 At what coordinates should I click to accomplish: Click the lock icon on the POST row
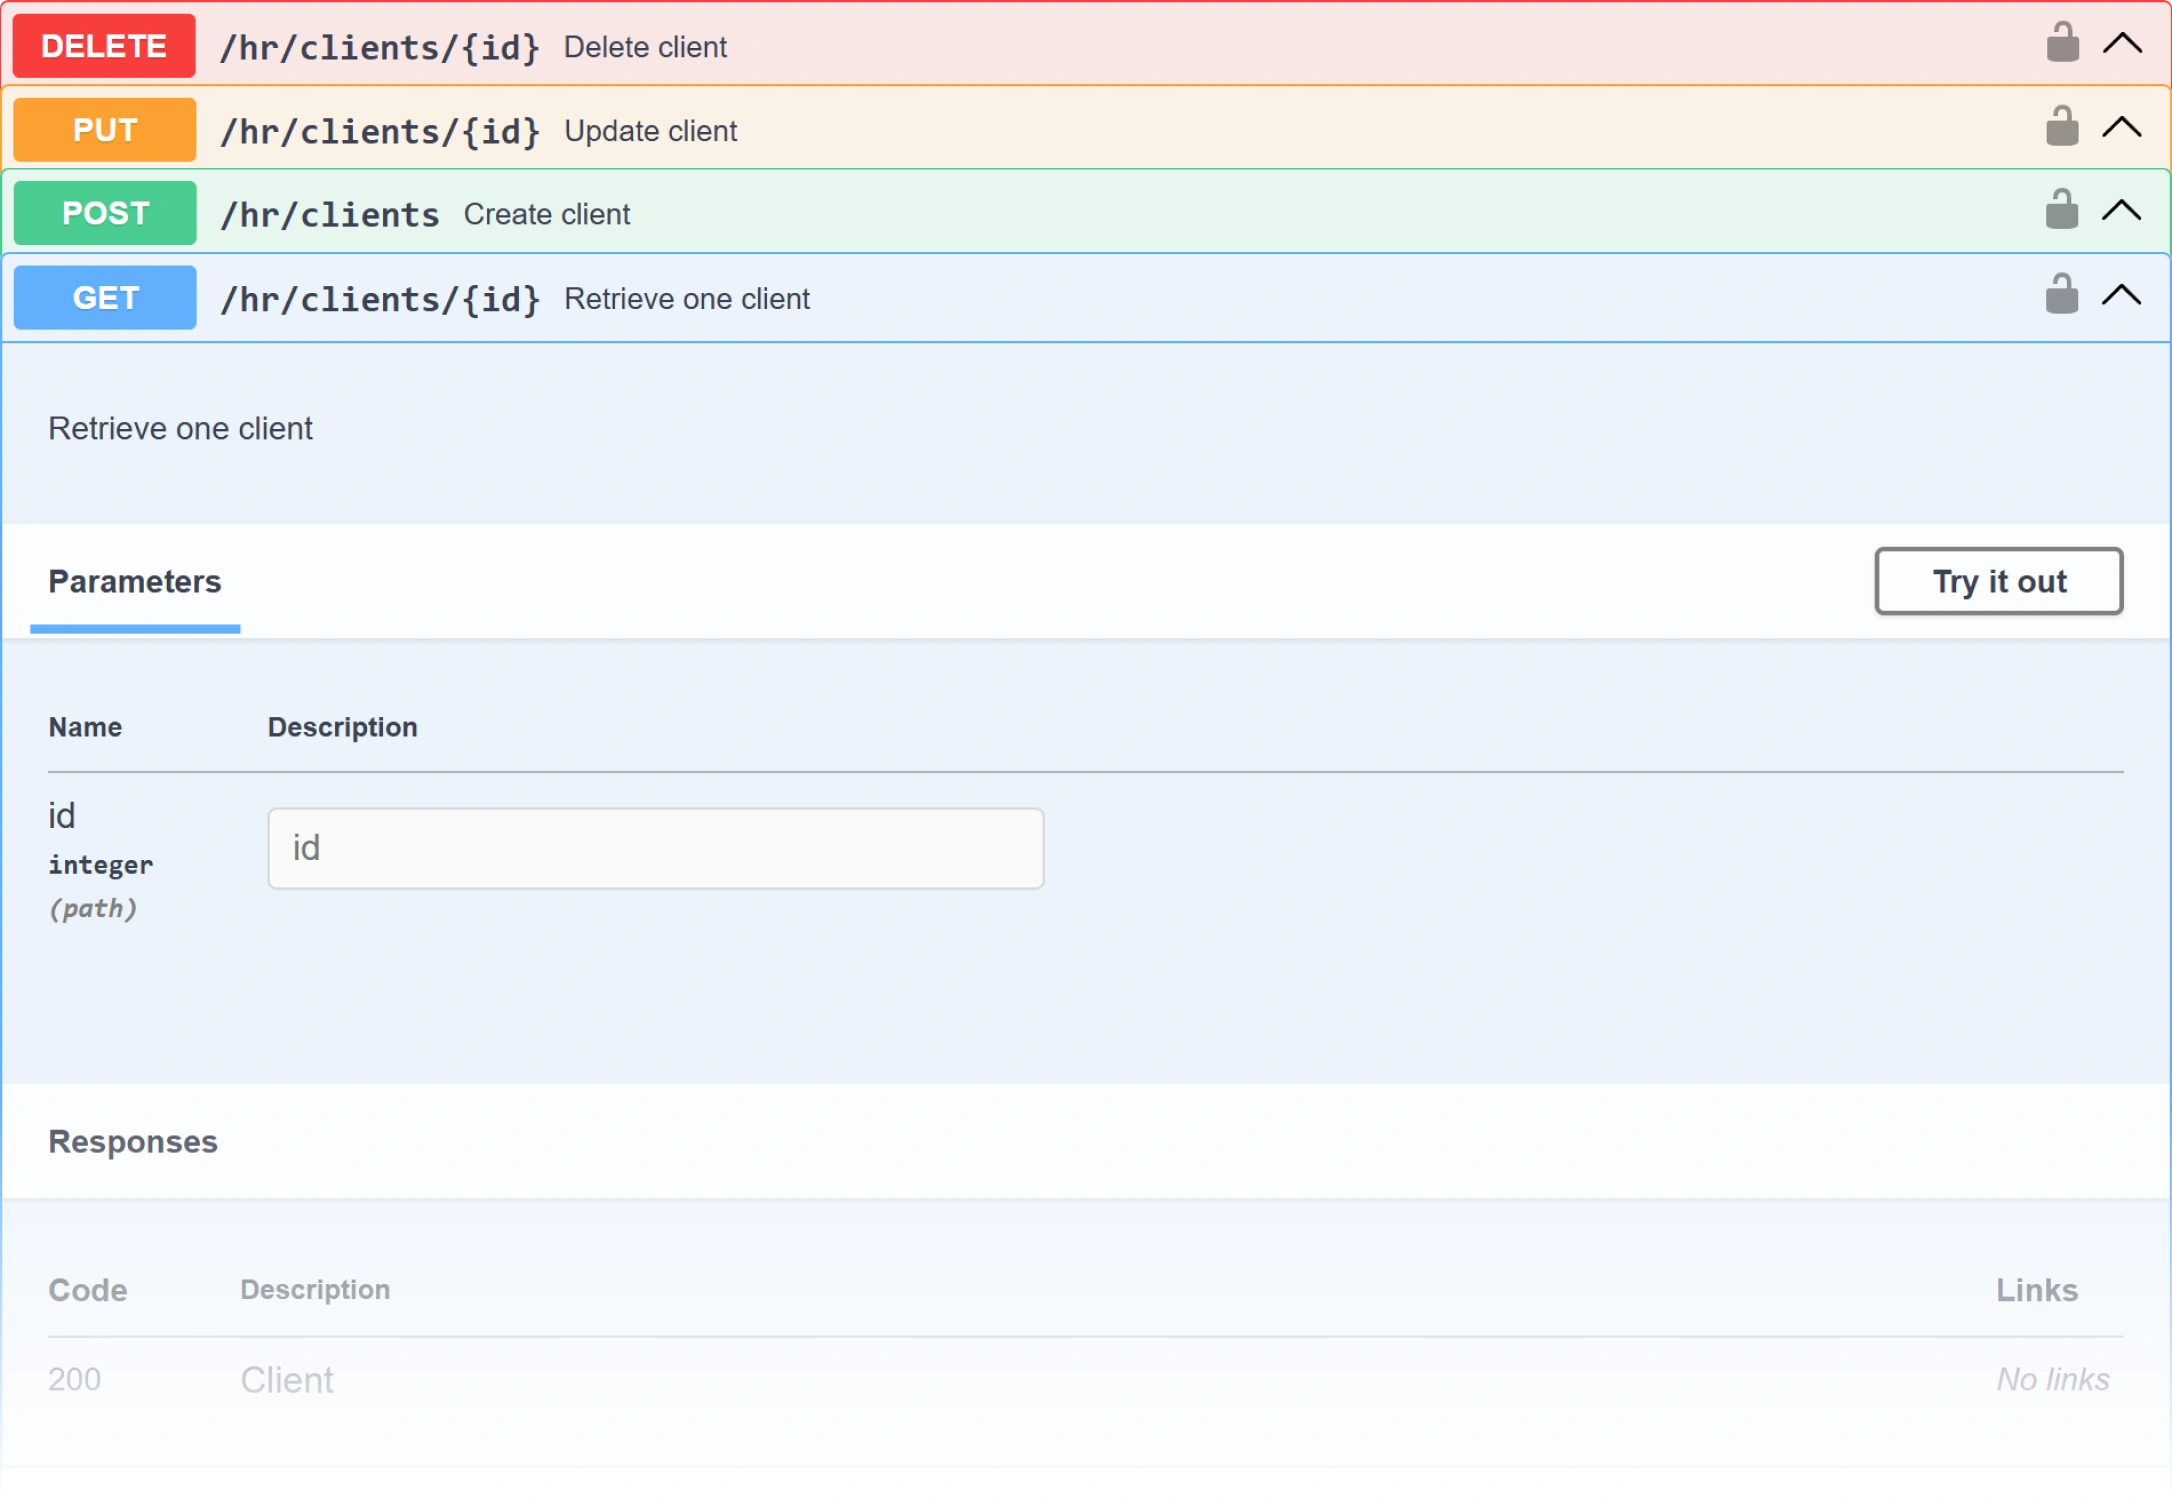click(x=2062, y=210)
